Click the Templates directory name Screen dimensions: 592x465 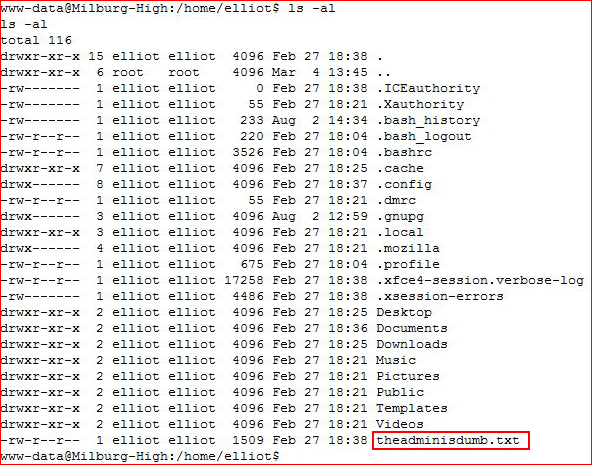coord(412,408)
